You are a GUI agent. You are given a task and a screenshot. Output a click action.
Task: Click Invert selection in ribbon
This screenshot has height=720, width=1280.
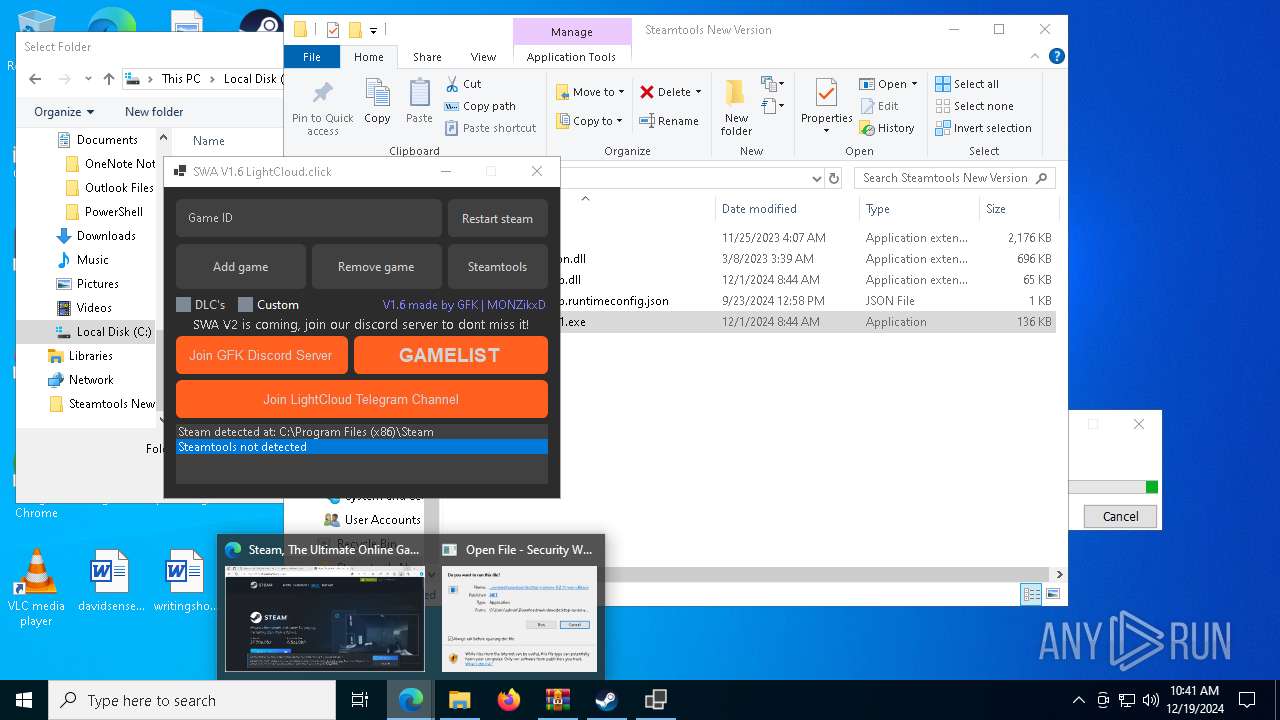(x=983, y=128)
